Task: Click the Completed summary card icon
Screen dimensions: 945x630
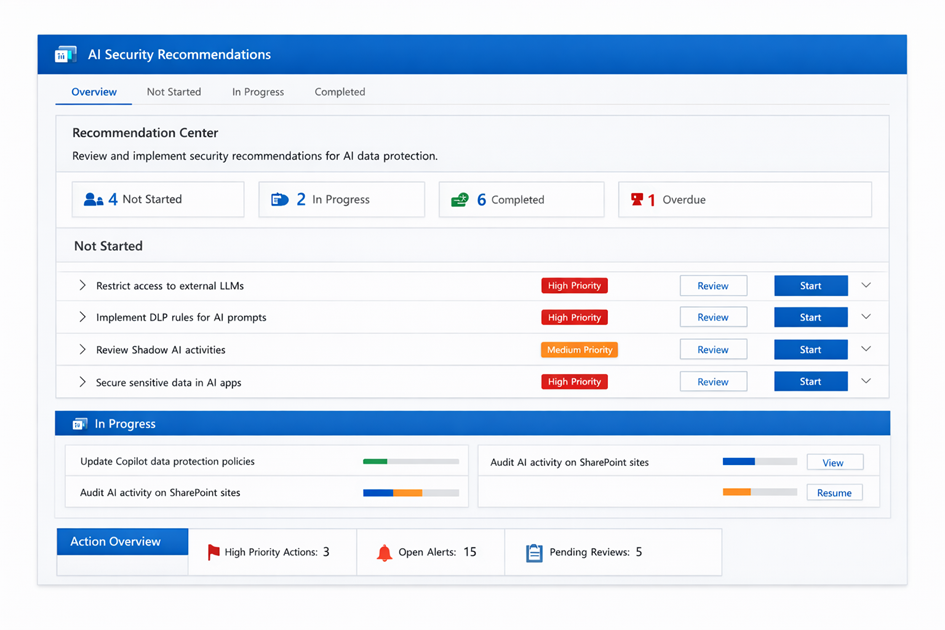Action: point(460,200)
